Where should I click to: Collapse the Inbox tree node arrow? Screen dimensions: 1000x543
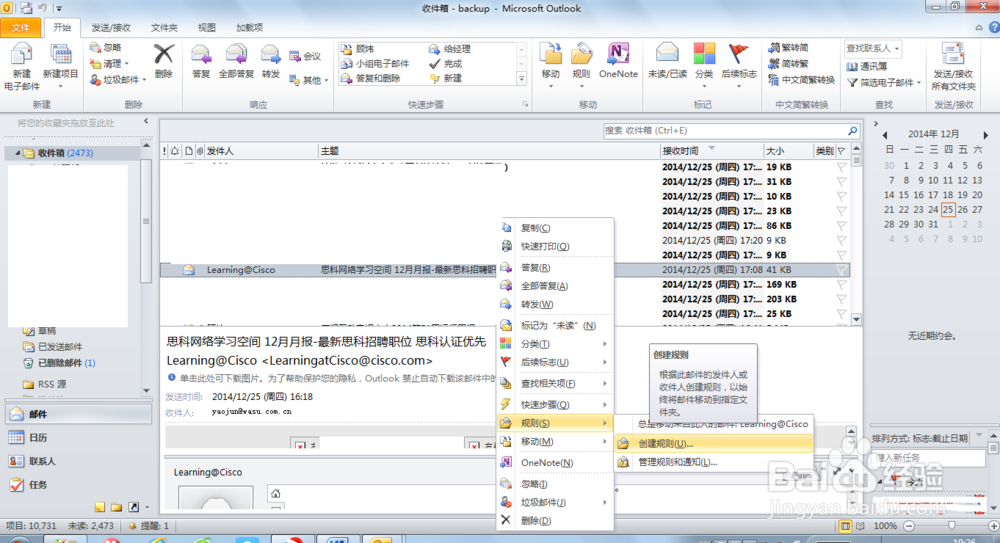coord(17,153)
